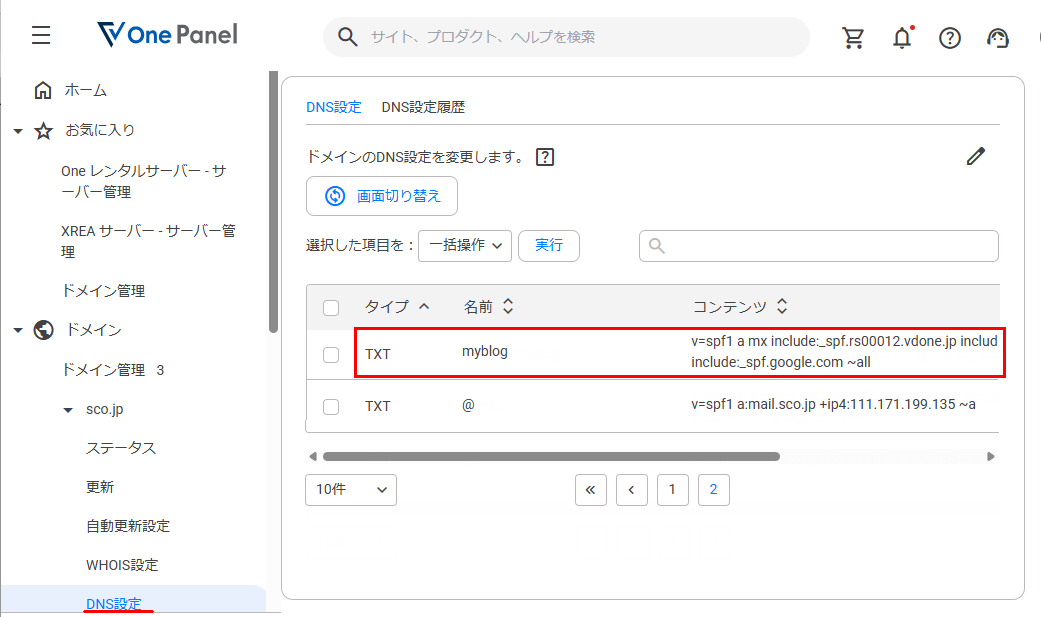This screenshot has width=1041, height=617.
Task: Open notifications bell
Action: (x=902, y=38)
